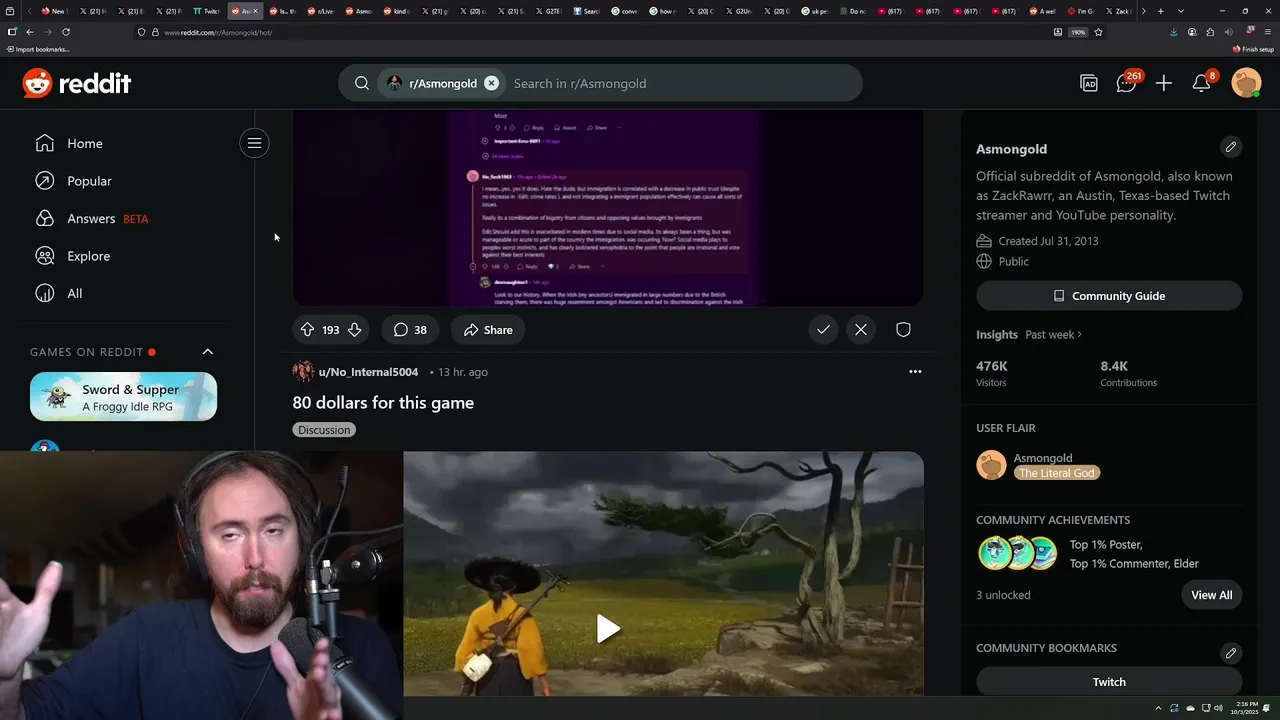Filter by the Discussion flair
The image size is (1280, 720).
324,429
